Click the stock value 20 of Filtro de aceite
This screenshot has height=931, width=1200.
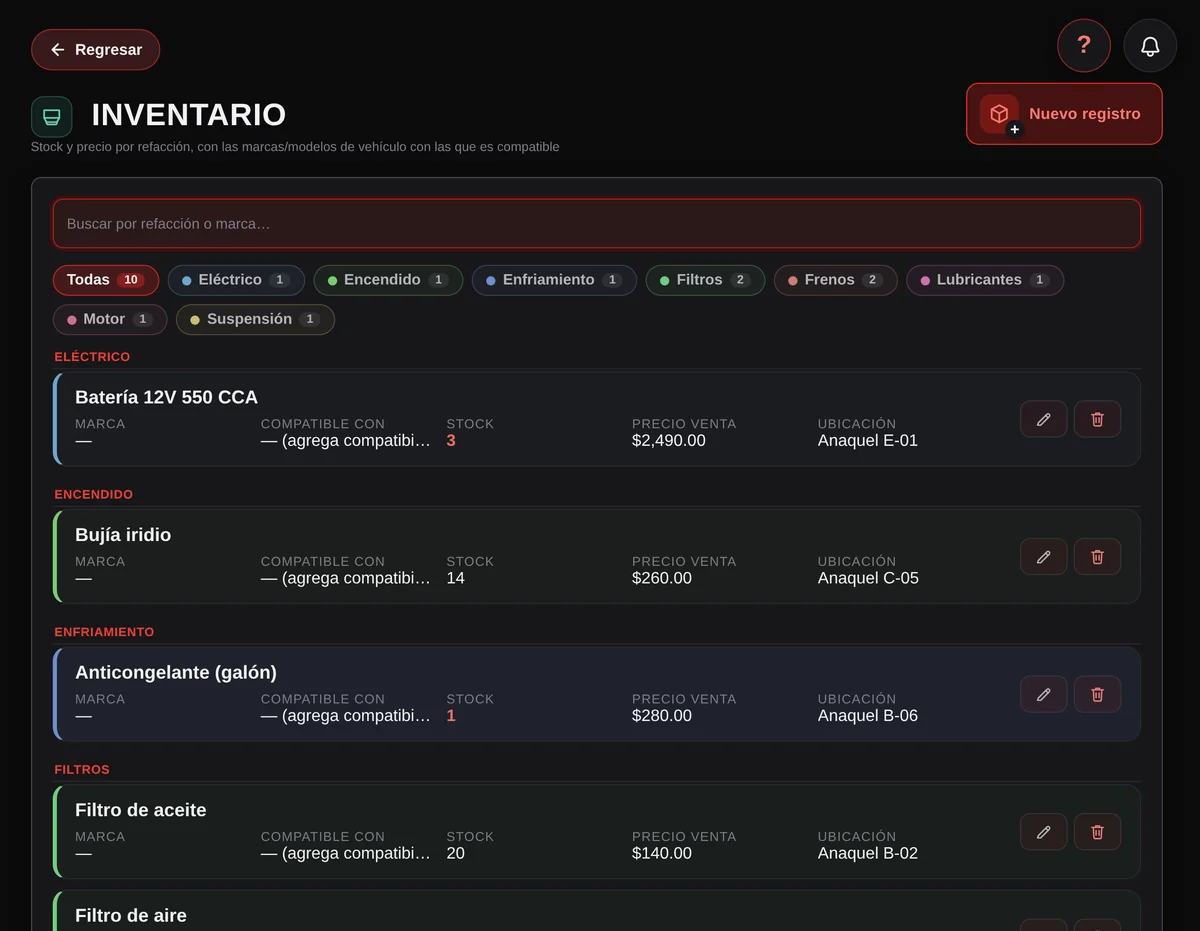pyautogui.click(x=456, y=853)
